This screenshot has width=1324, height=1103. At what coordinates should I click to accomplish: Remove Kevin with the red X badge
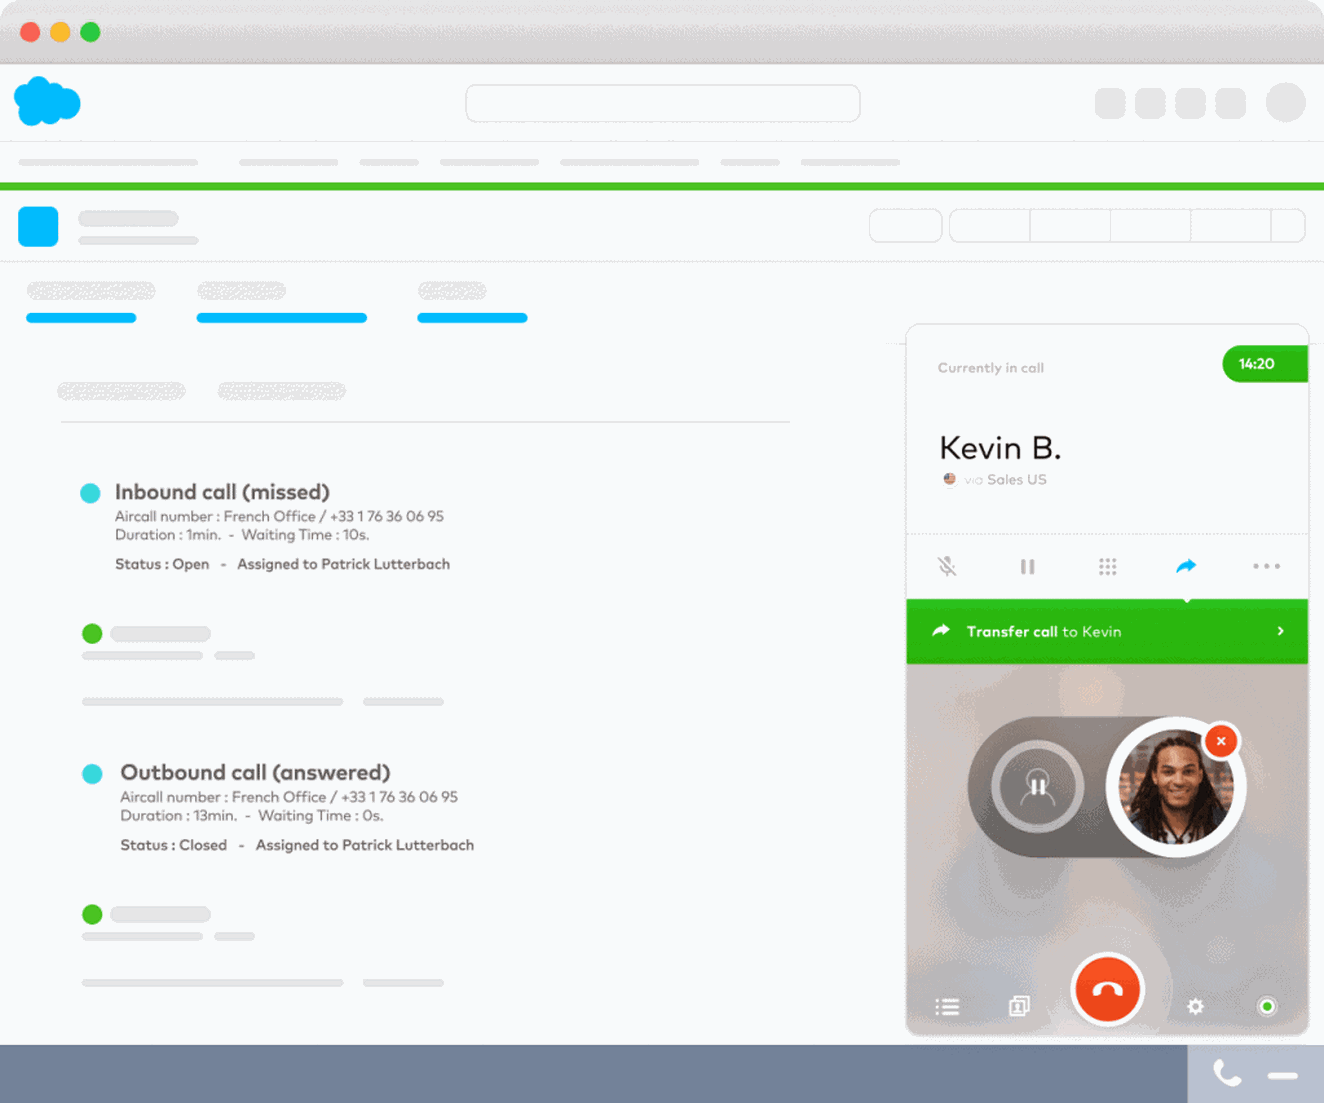1221,741
